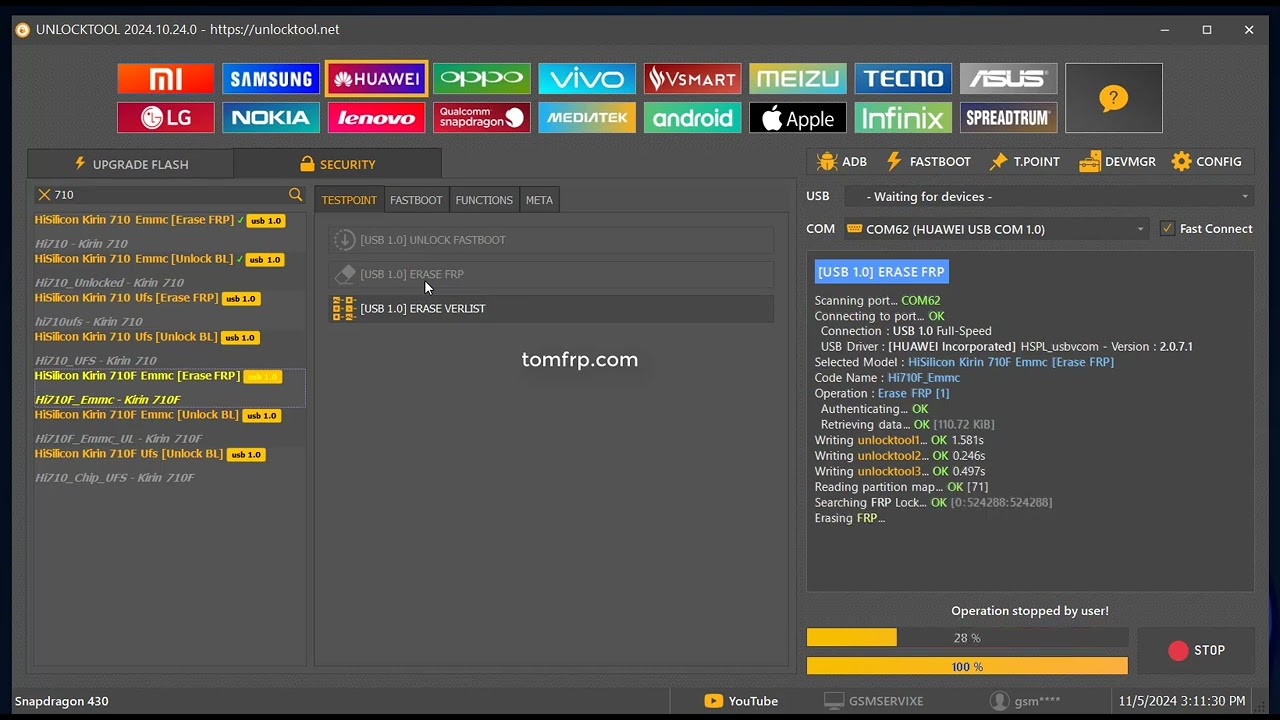The image size is (1280, 720).
Task: Open the CONFIG settings
Action: tap(1206, 162)
